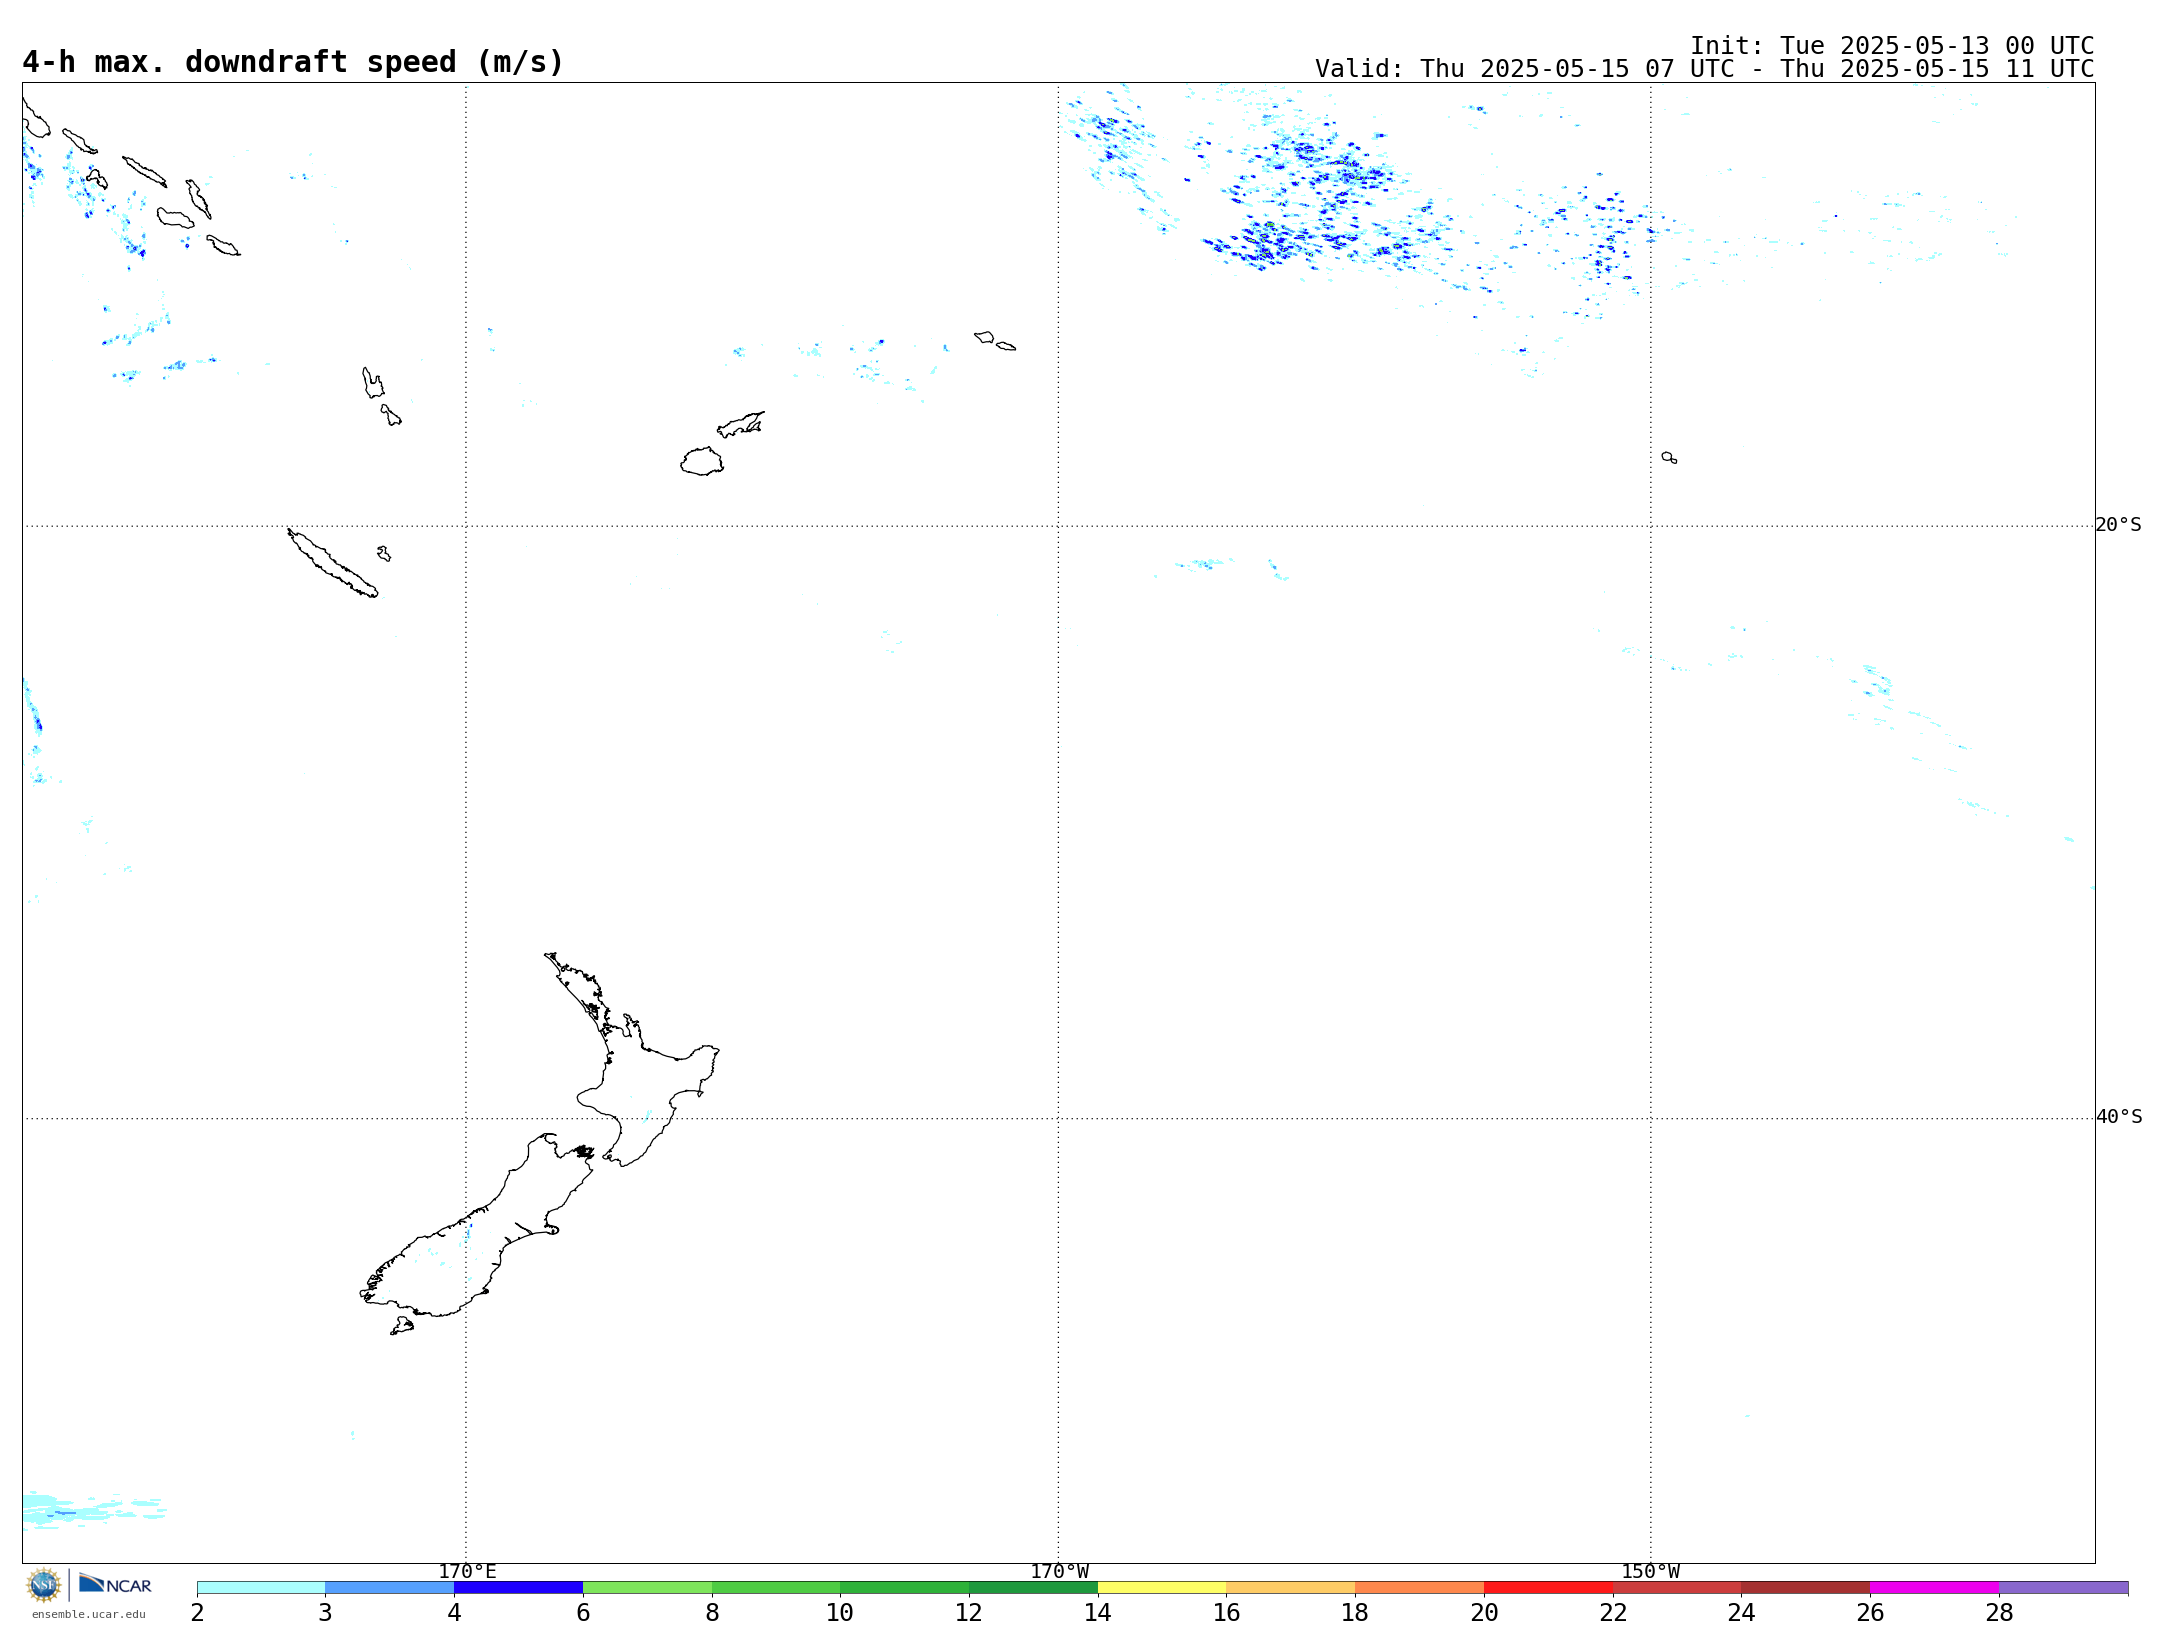Screen dimensions: 2160x1626
Task: Click the dark blue 4-6 color swatch
Action: [518, 1587]
